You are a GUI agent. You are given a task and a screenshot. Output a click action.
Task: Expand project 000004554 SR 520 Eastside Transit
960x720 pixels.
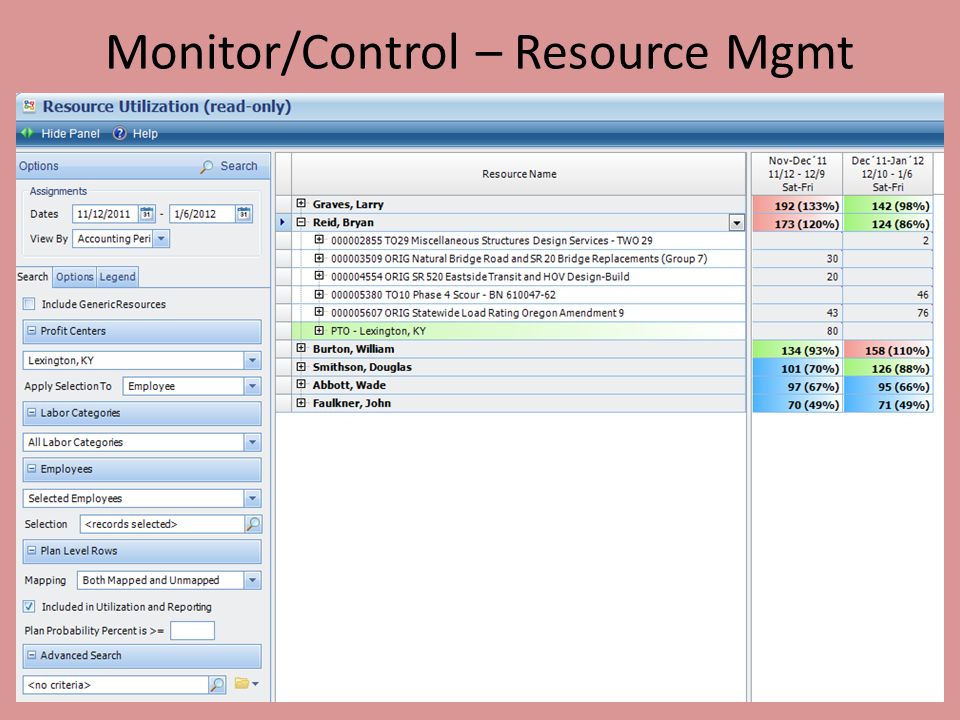pos(319,276)
